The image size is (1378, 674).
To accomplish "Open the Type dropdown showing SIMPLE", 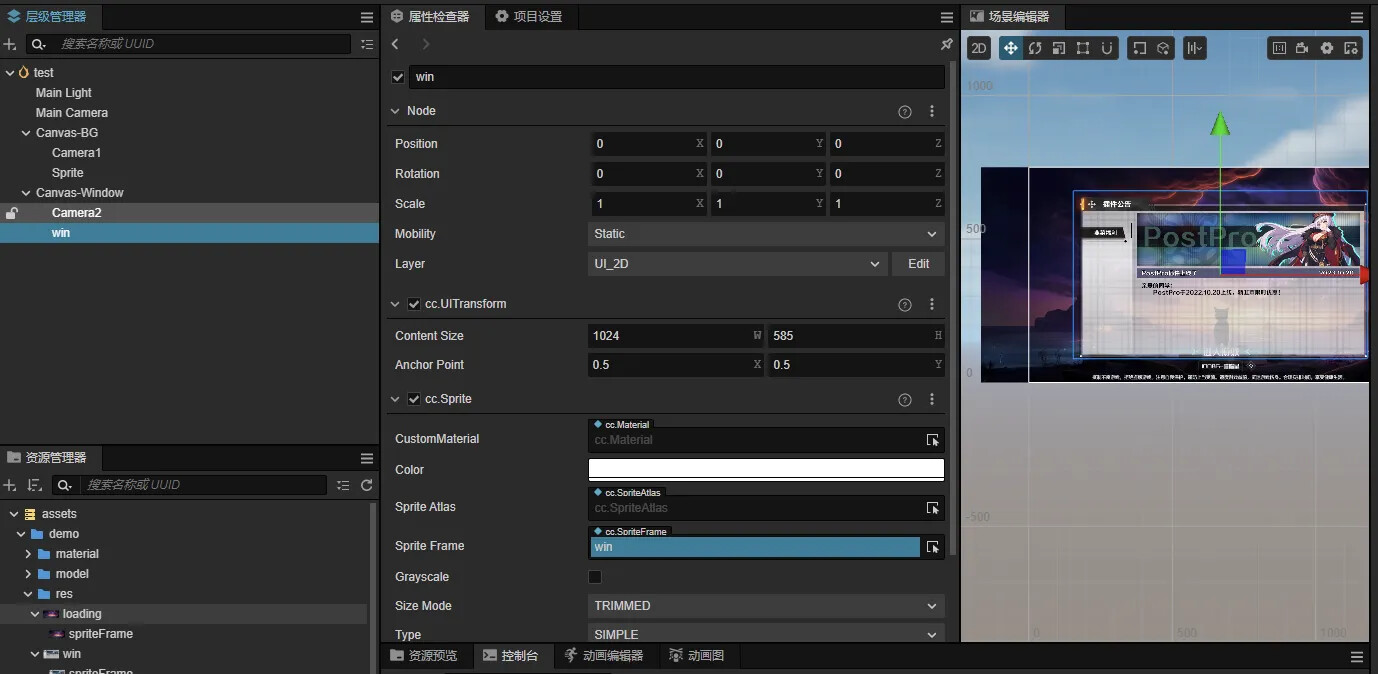I will coord(766,634).
